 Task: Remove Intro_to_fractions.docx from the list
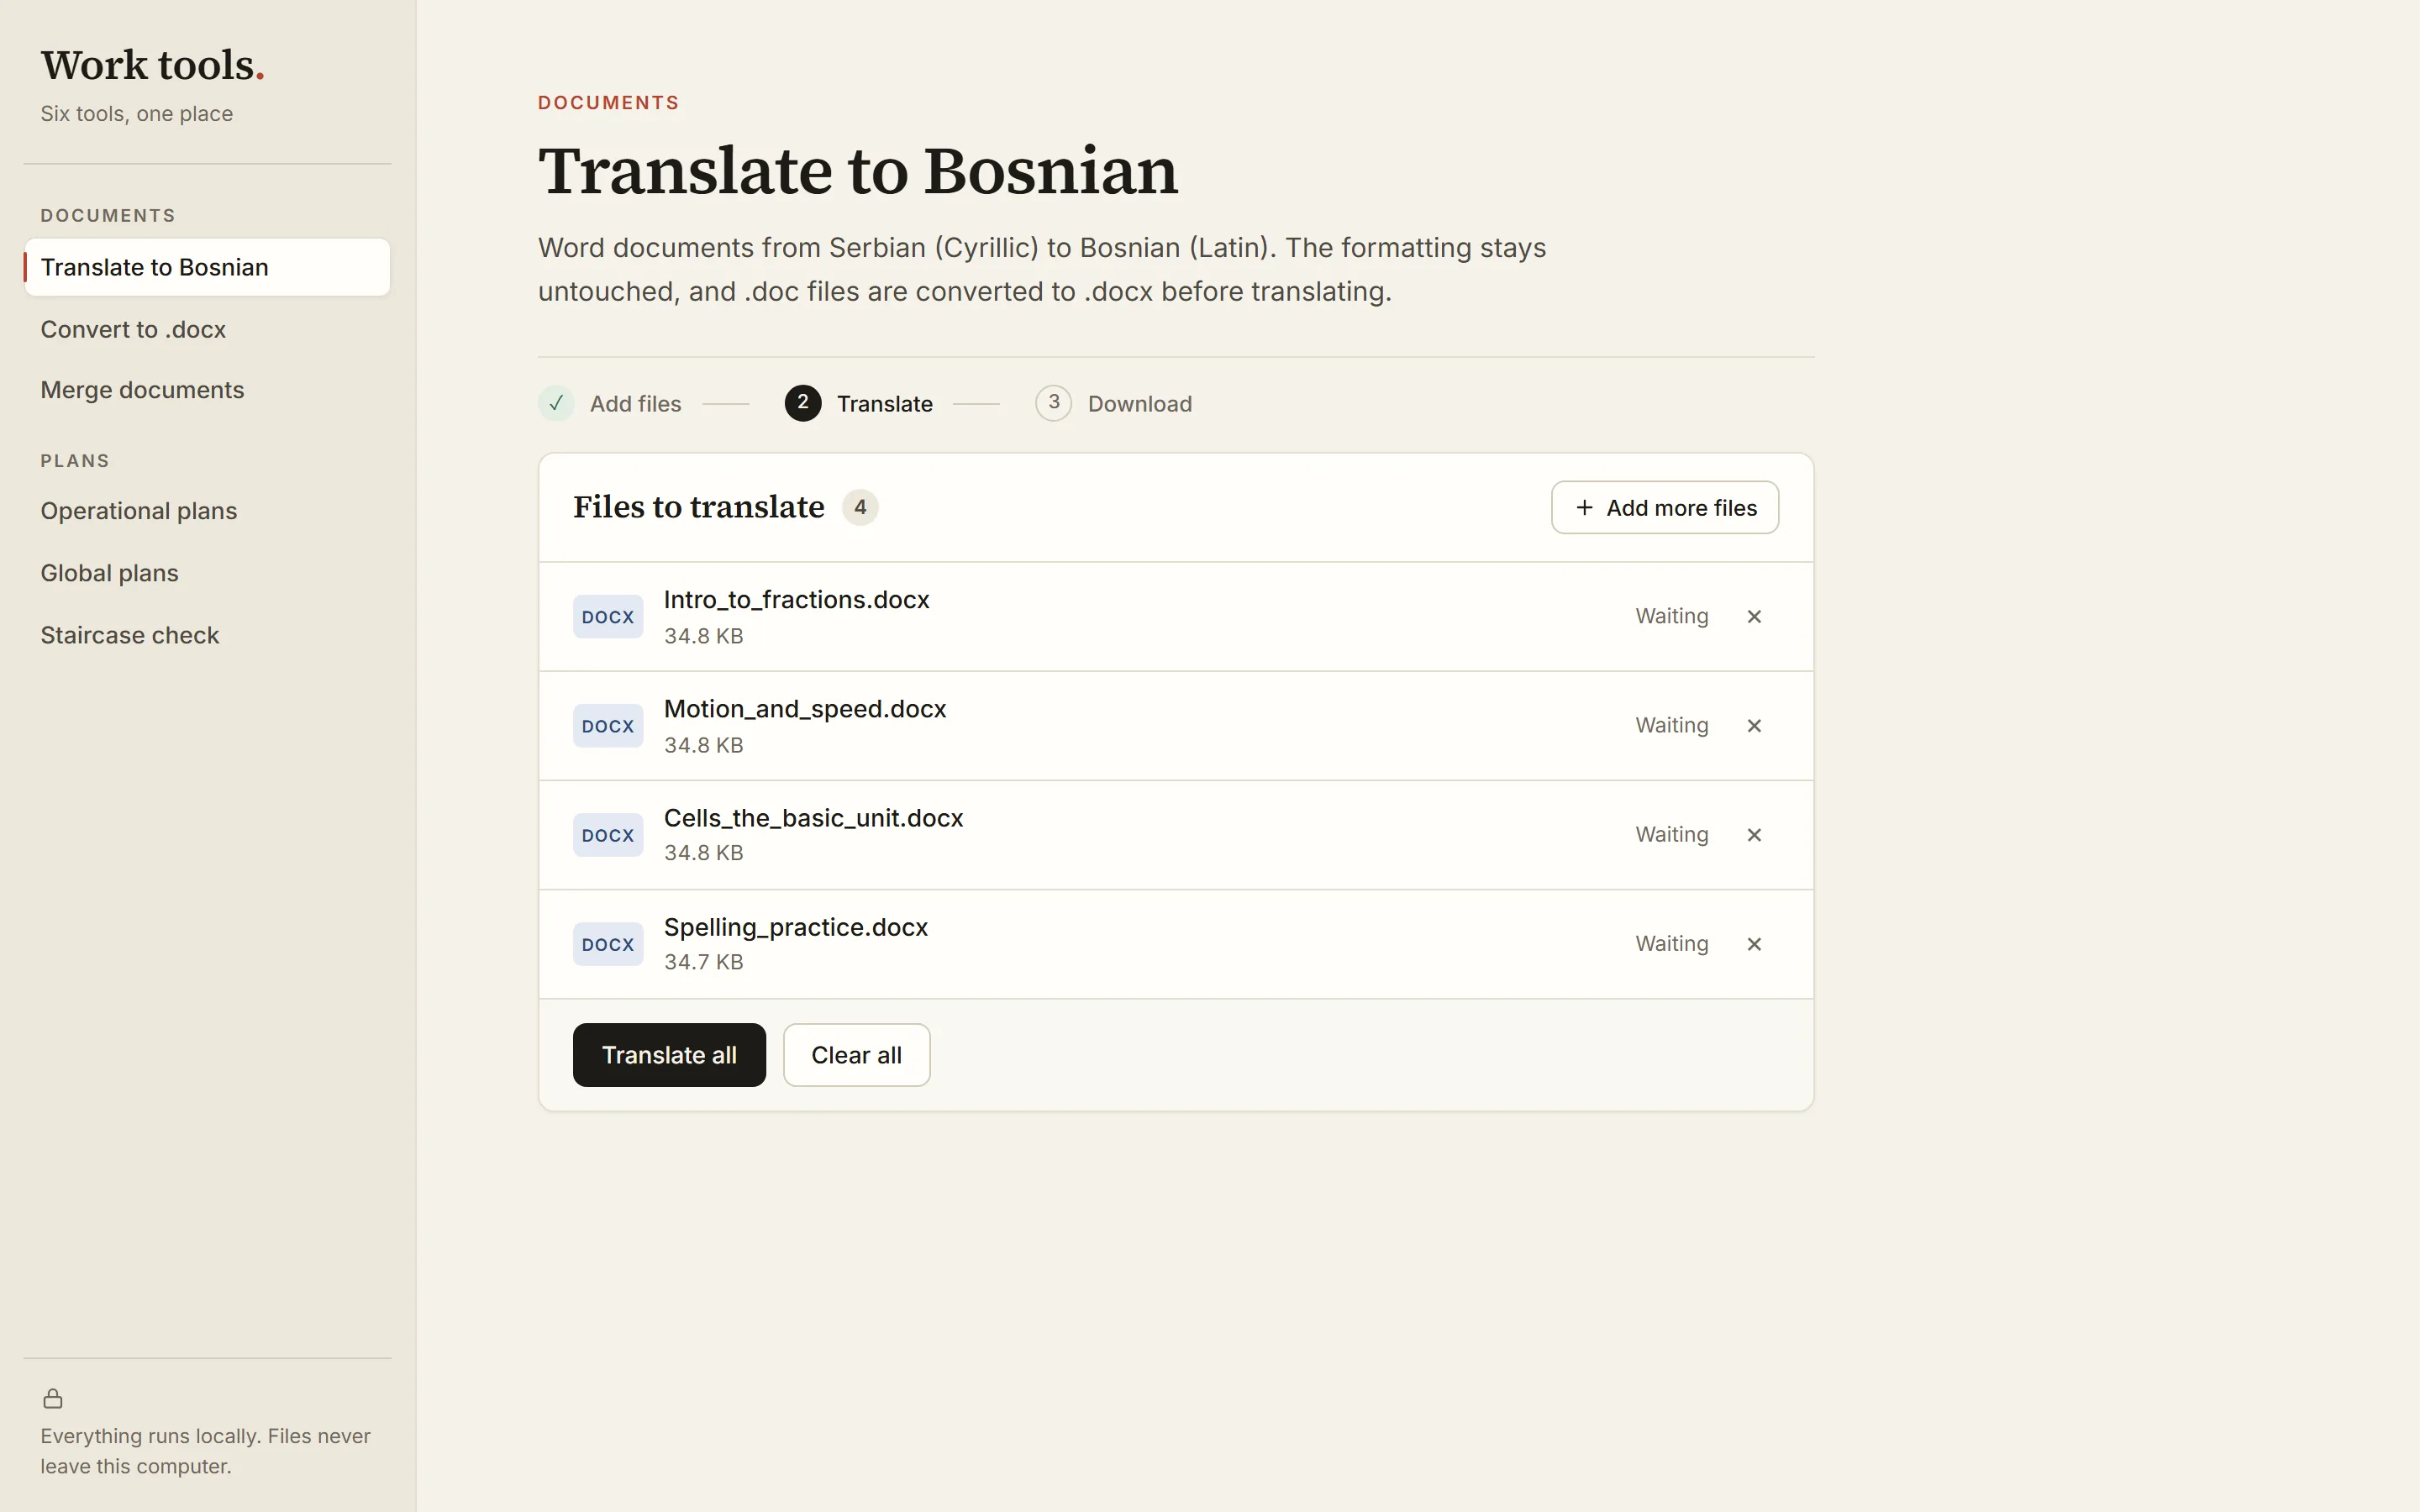[x=1754, y=617]
